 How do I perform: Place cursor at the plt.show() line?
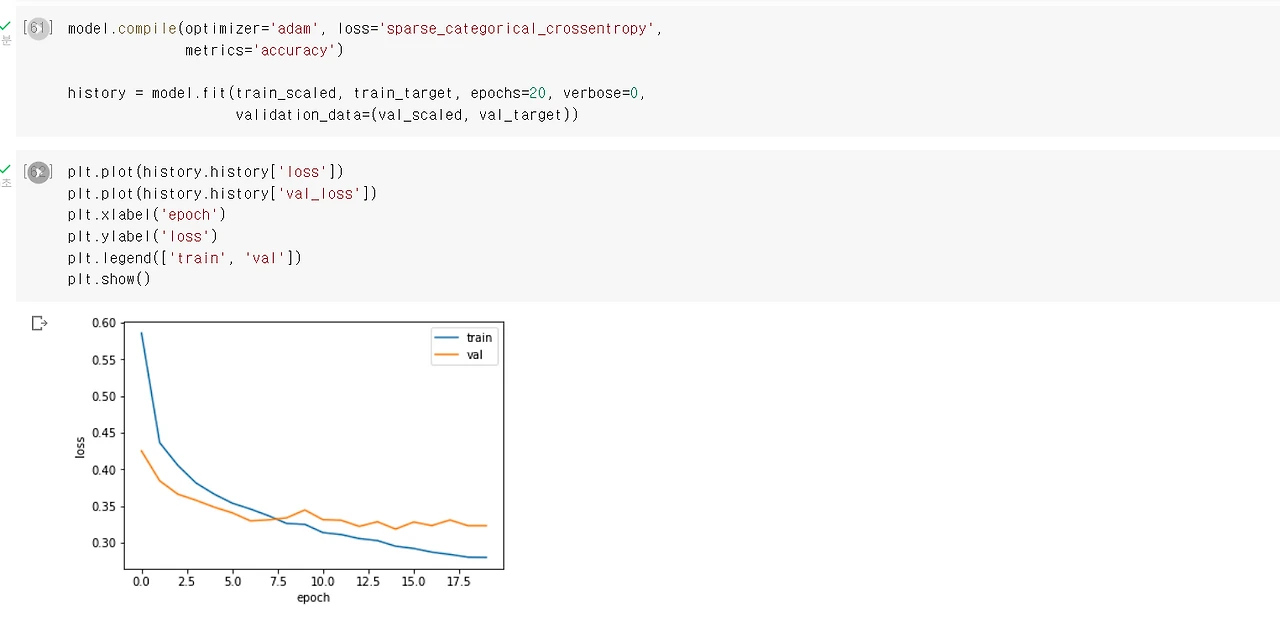pyautogui.click(x=109, y=279)
